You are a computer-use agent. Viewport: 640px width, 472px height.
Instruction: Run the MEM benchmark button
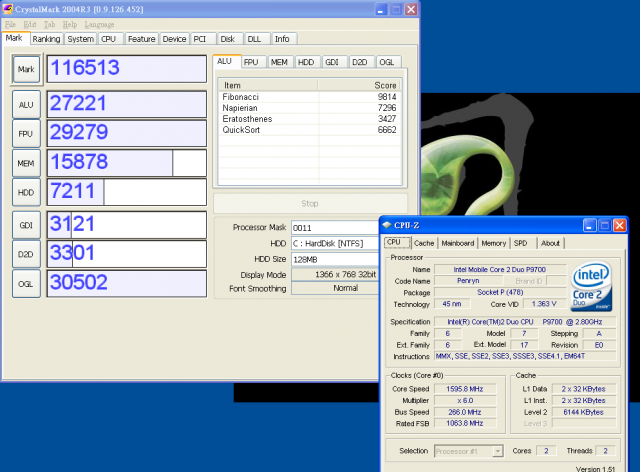tap(26, 163)
